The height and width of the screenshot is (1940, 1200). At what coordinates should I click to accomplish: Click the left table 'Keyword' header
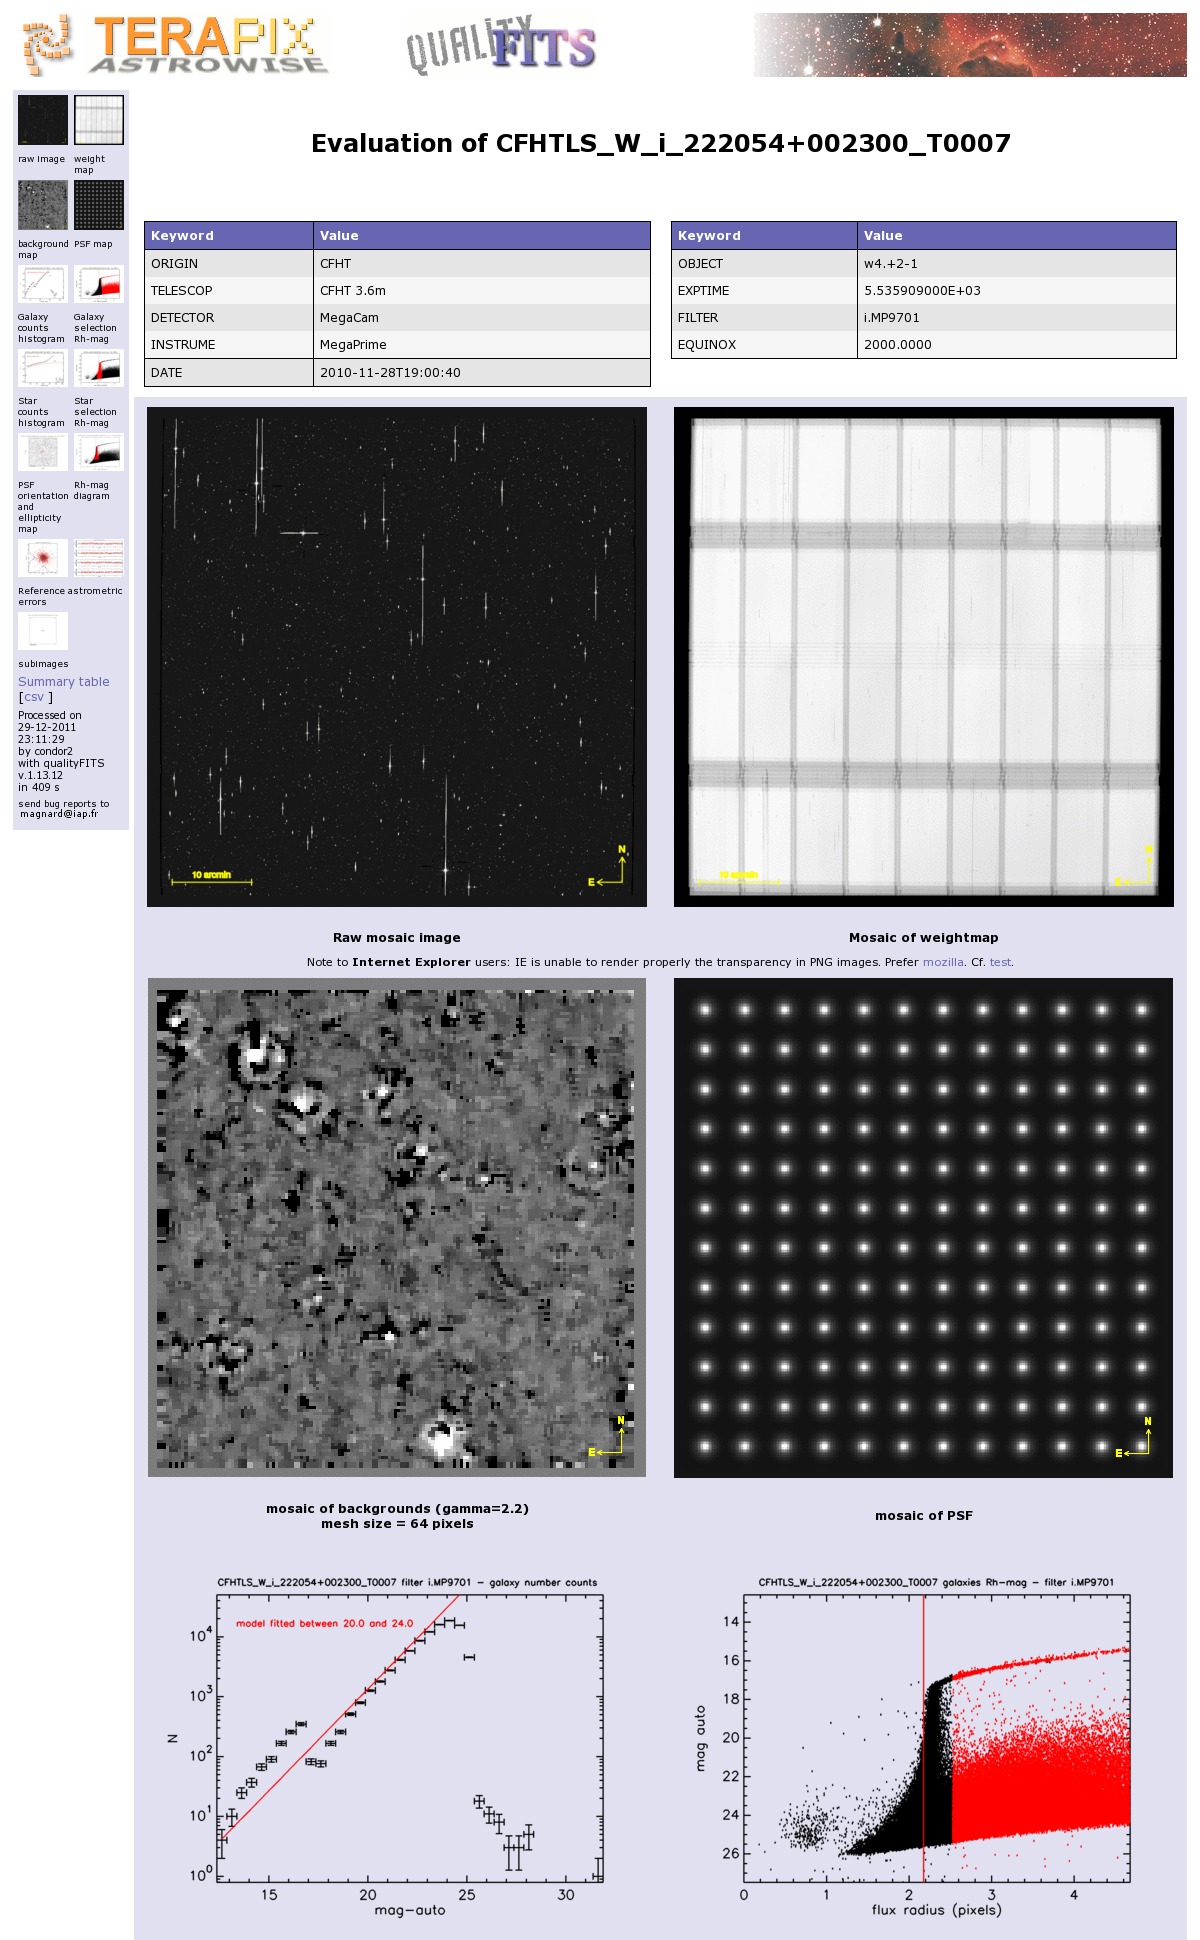tap(229, 236)
